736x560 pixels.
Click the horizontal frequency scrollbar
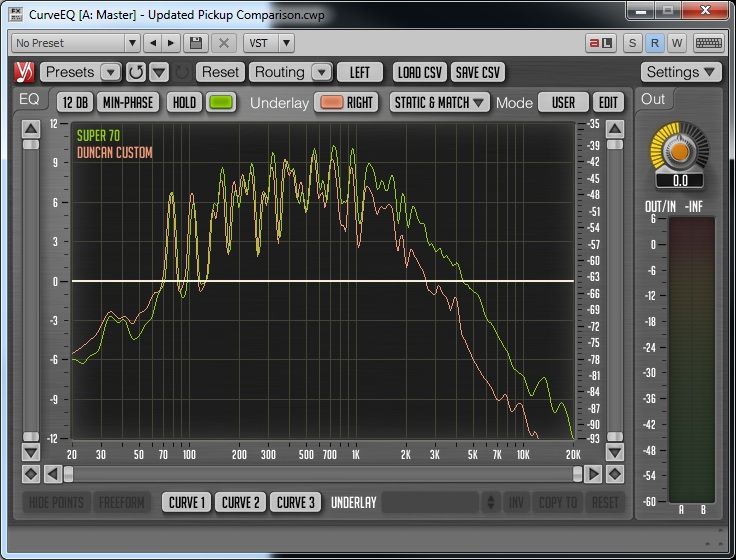point(323,474)
